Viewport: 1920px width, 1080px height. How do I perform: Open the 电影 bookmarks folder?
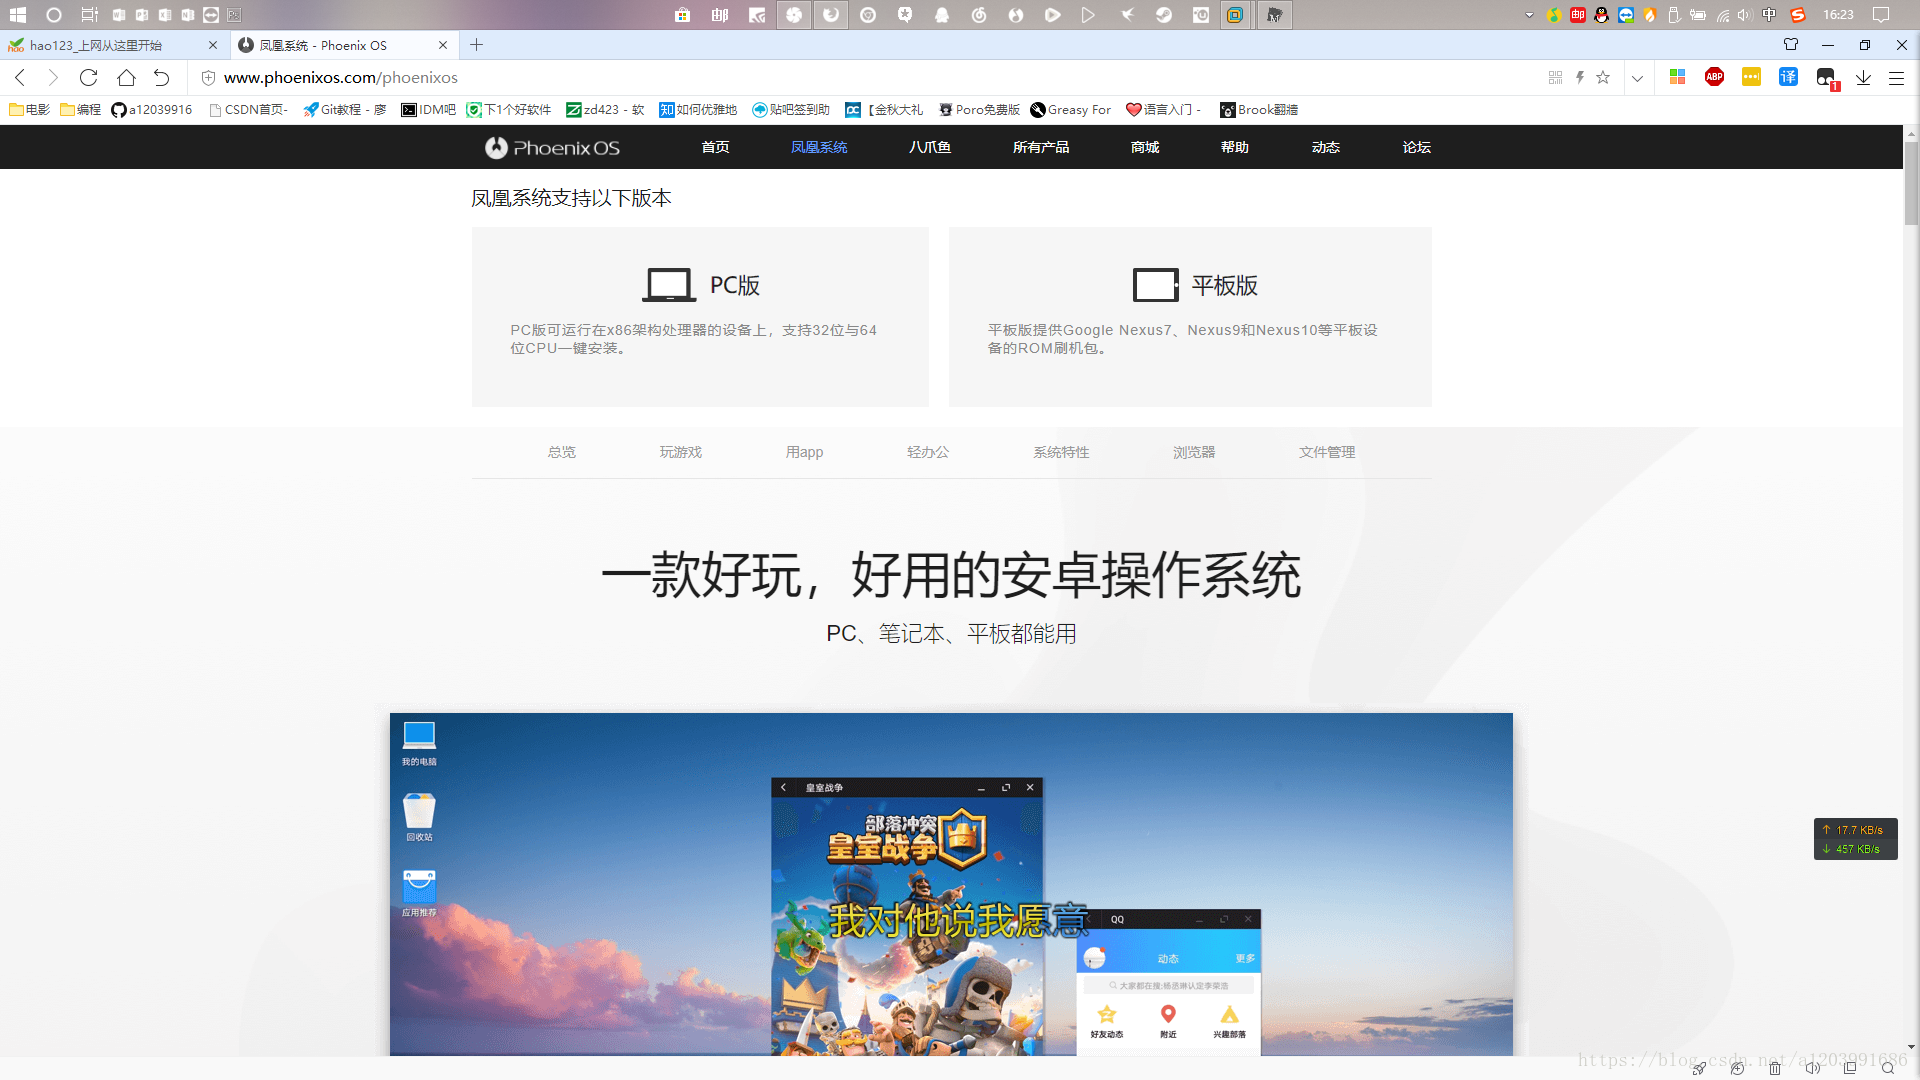click(29, 110)
